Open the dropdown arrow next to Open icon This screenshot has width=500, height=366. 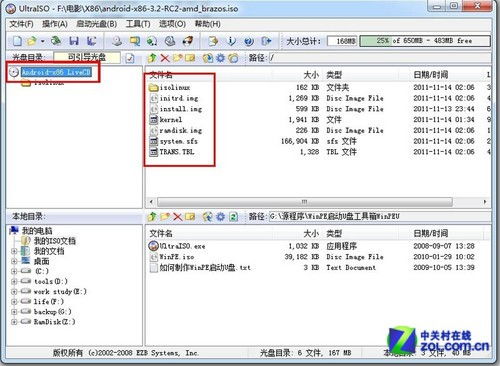pos(43,41)
